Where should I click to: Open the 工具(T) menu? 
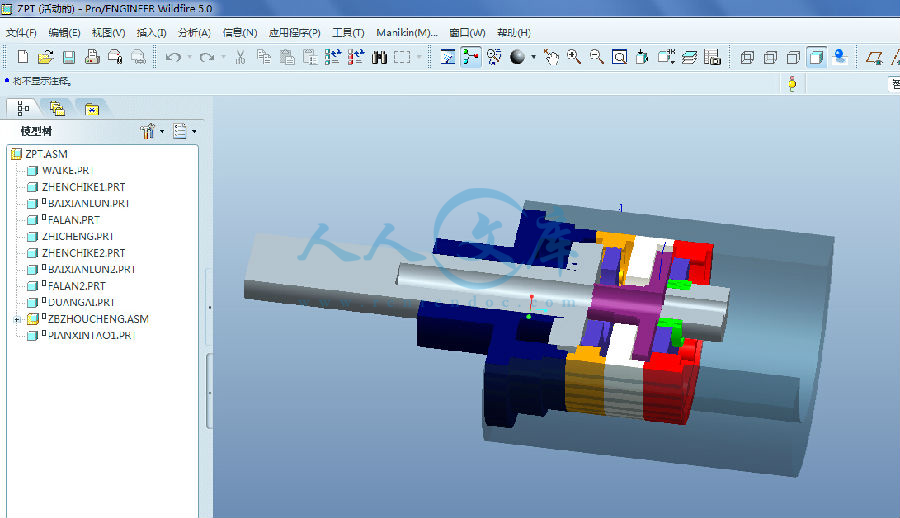[x=348, y=33]
